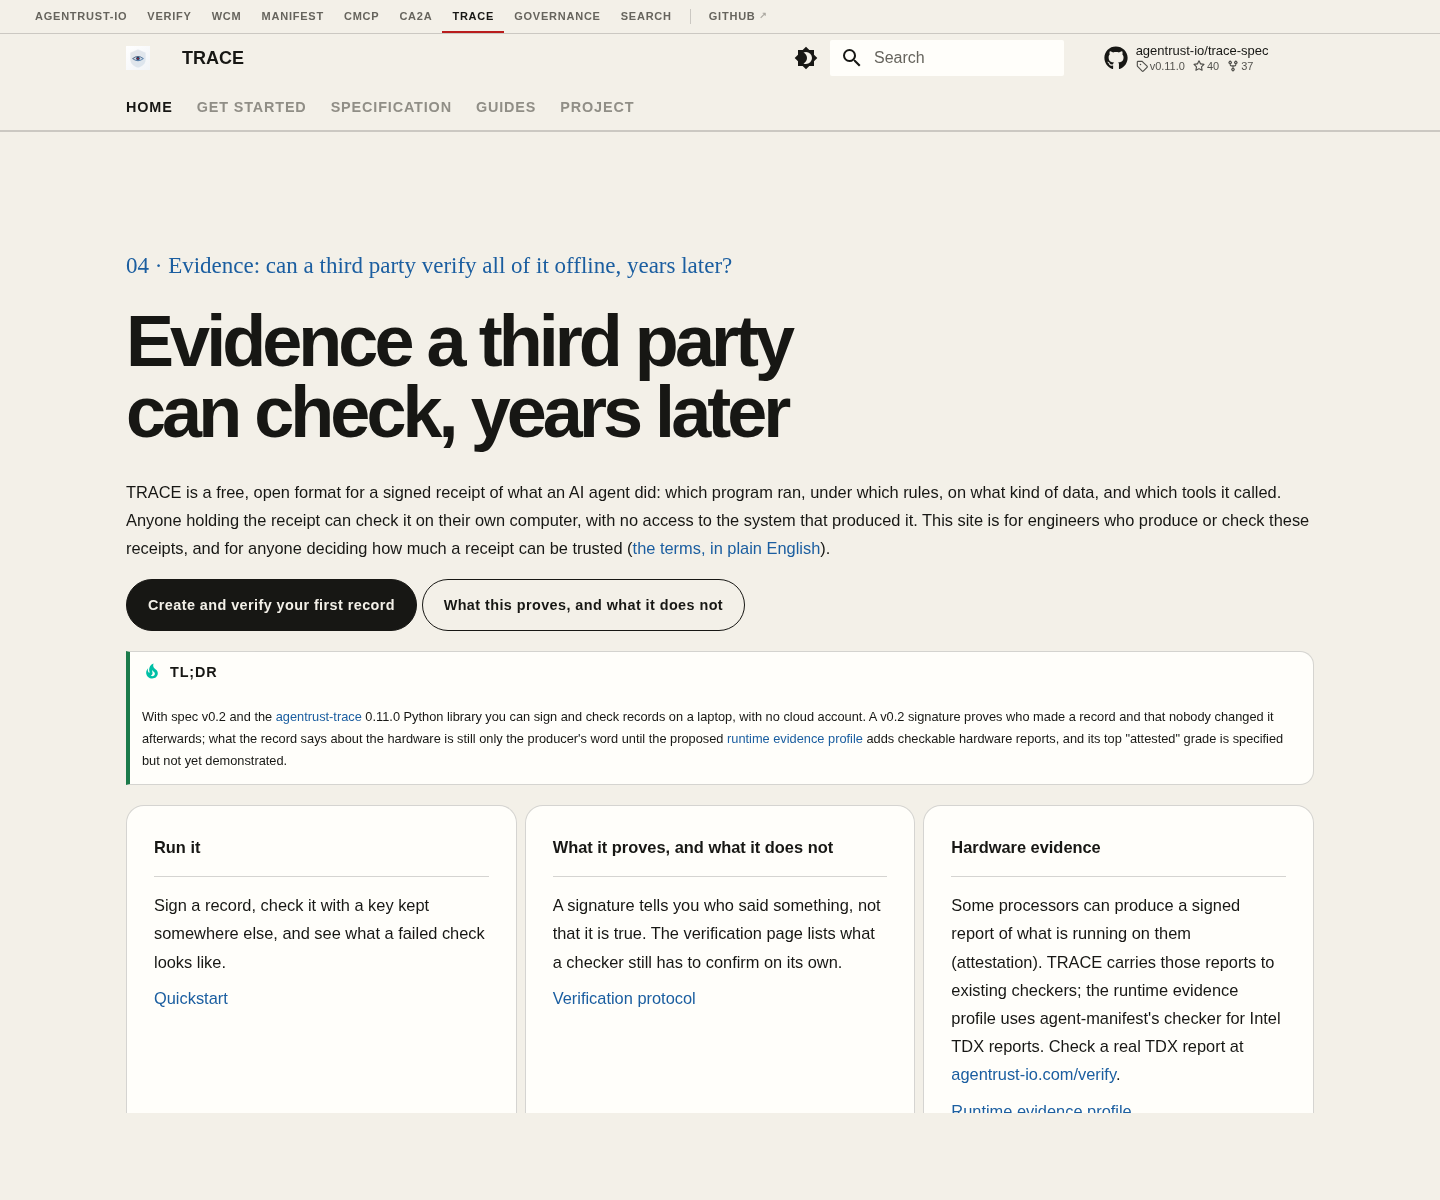This screenshot has width=1440, height=1200.
Task: Open GOVERNANCE in top navigation
Action: 557,16
